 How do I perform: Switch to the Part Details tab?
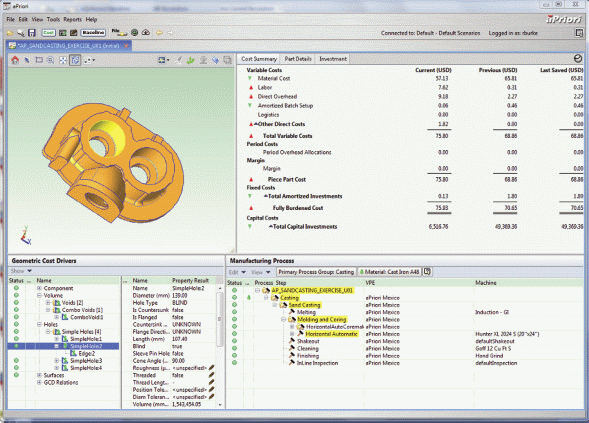tap(298, 59)
